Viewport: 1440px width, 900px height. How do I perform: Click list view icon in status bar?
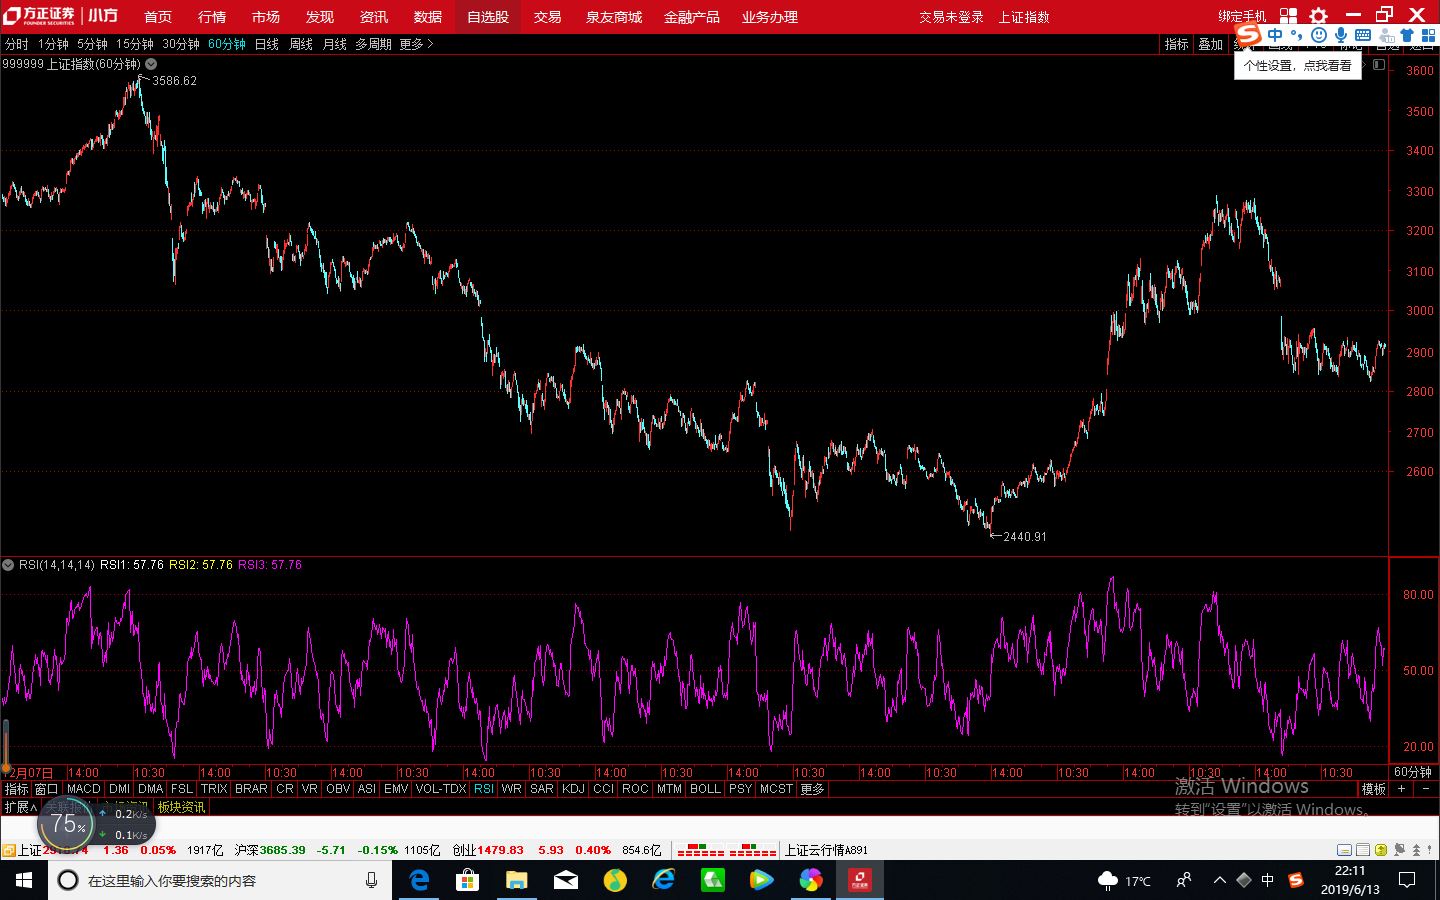click(1363, 850)
